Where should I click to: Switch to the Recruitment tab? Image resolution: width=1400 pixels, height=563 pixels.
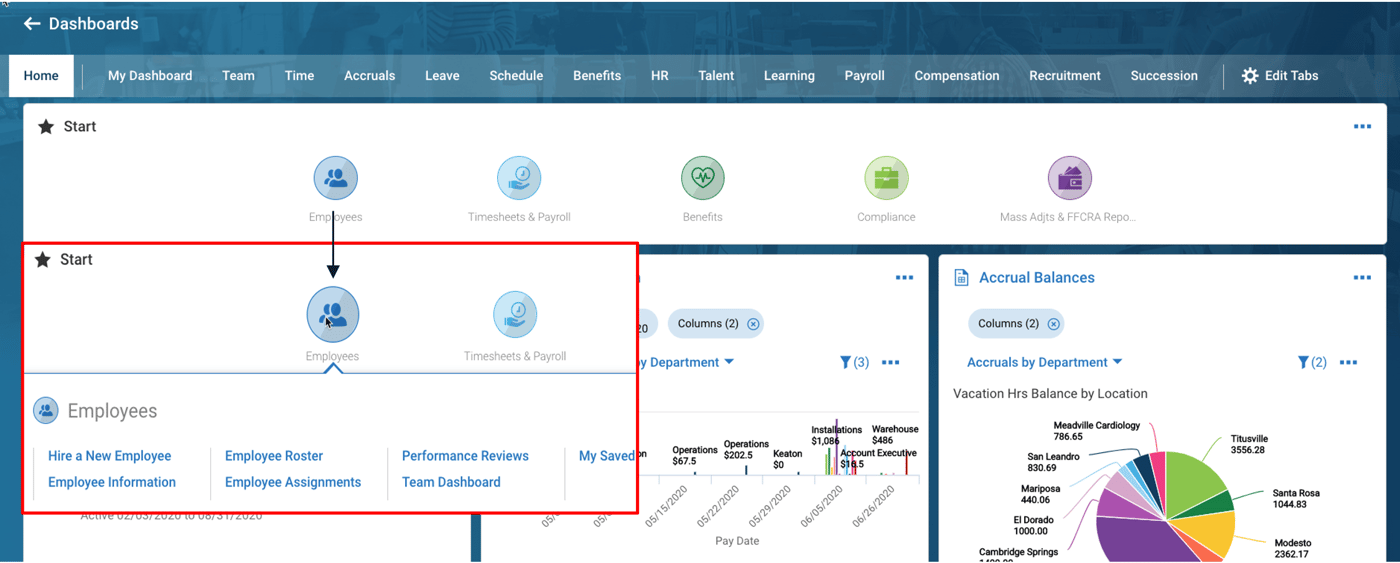1065,76
